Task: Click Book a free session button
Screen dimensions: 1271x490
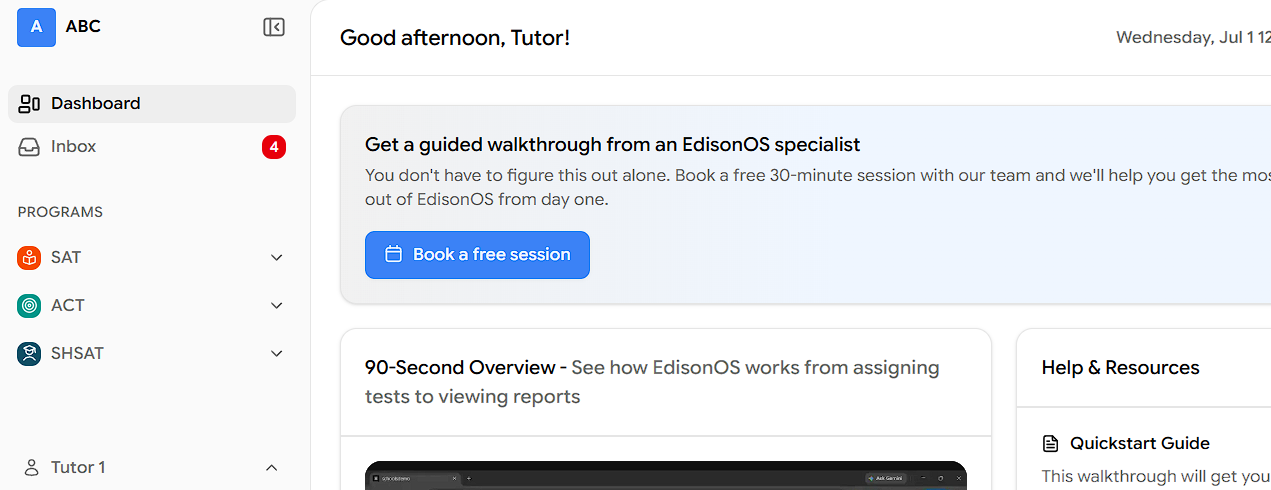Action: (x=477, y=255)
